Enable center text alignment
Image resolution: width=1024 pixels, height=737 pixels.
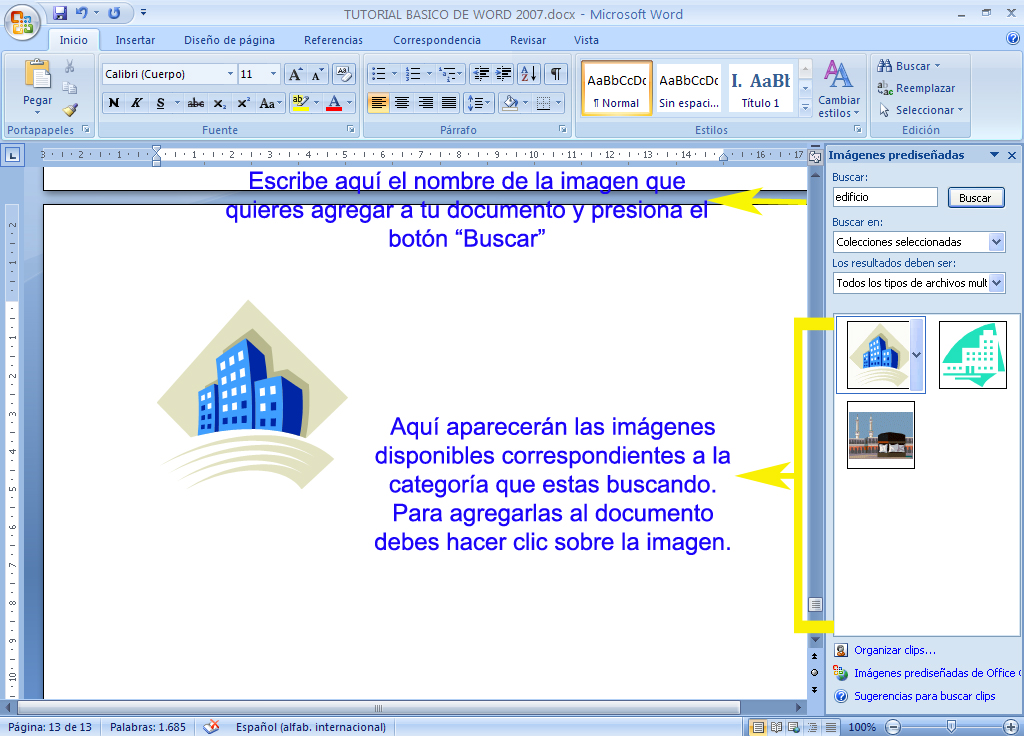(402, 103)
